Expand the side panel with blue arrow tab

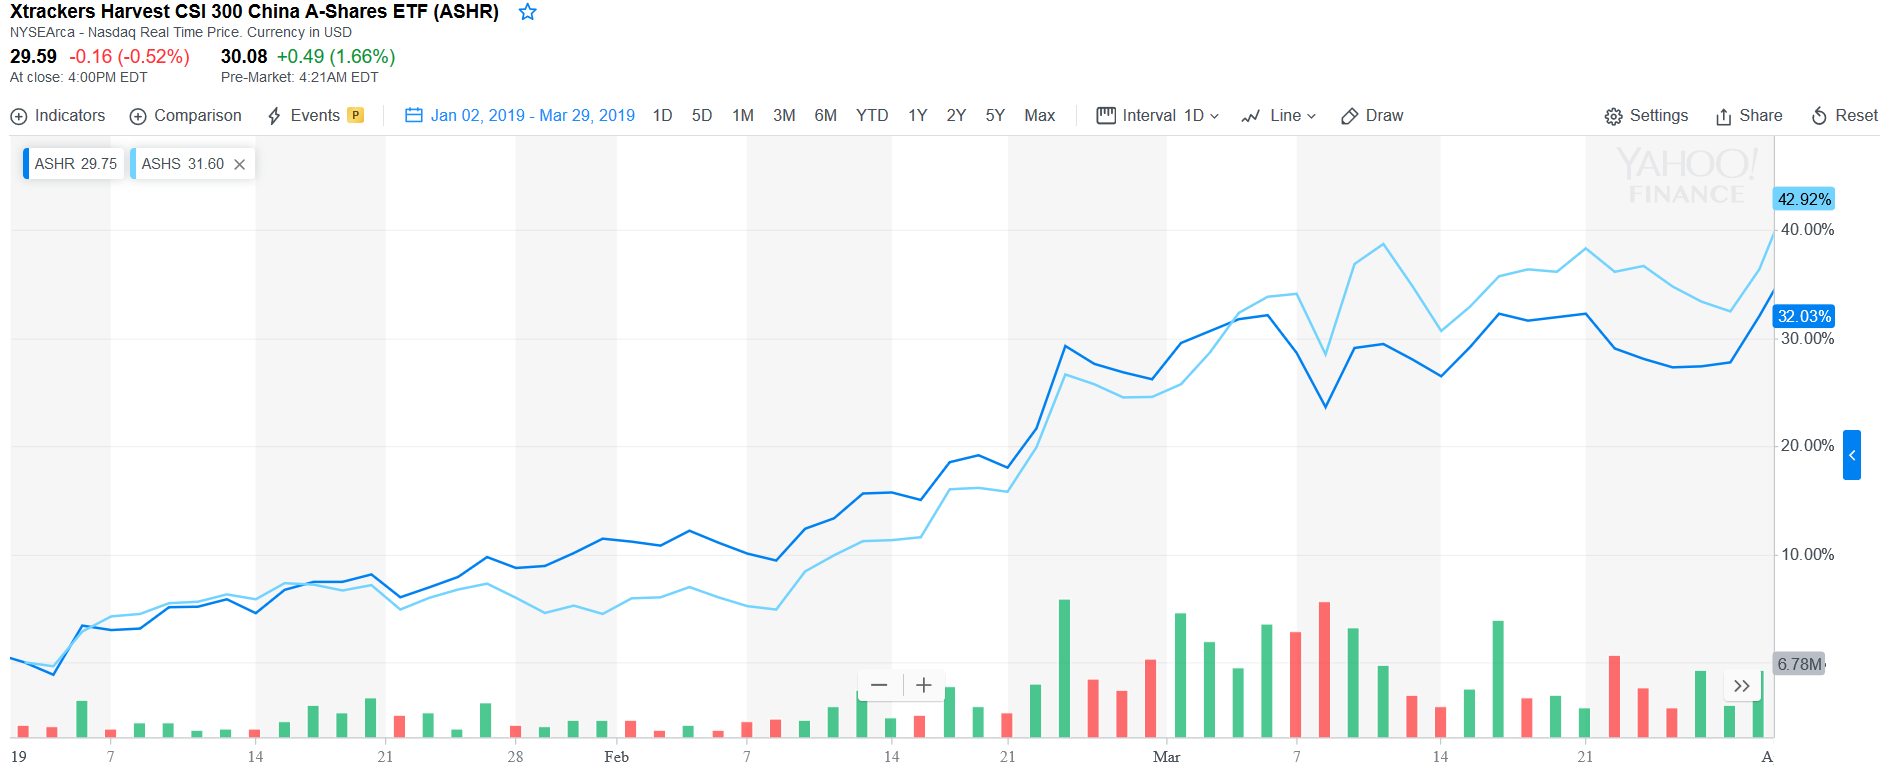[1852, 455]
